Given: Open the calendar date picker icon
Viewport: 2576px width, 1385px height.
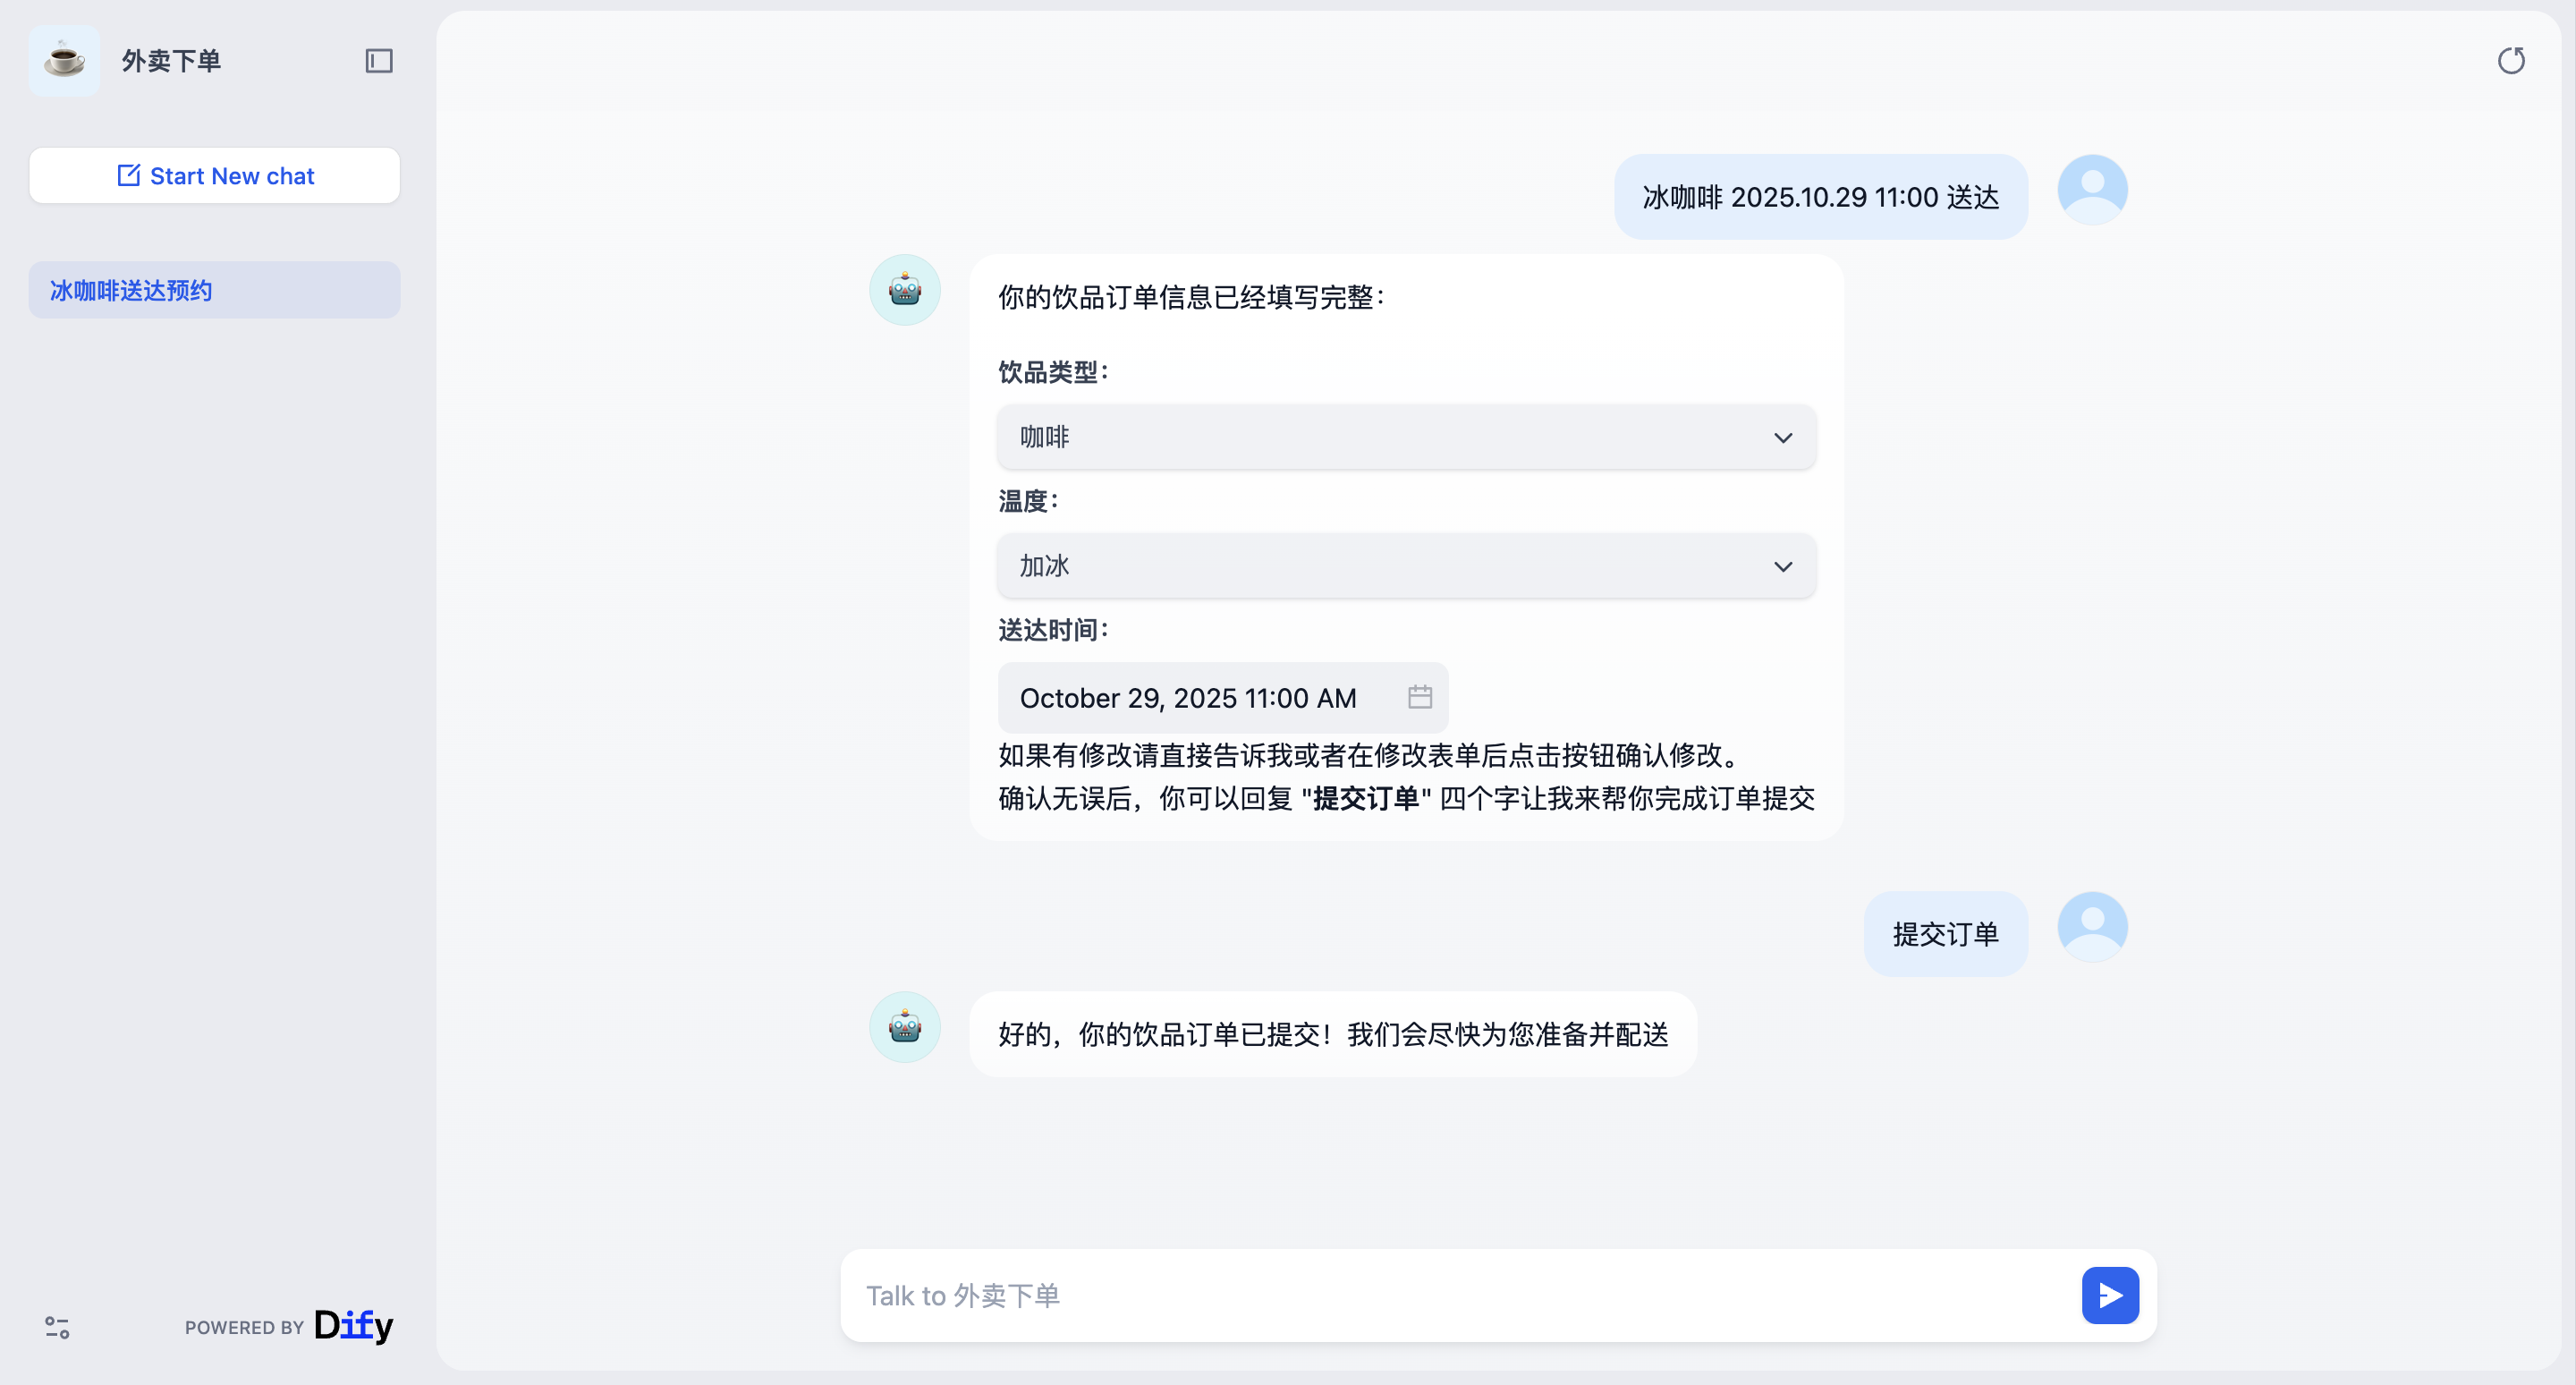Looking at the screenshot, I should click(1420, 697).
